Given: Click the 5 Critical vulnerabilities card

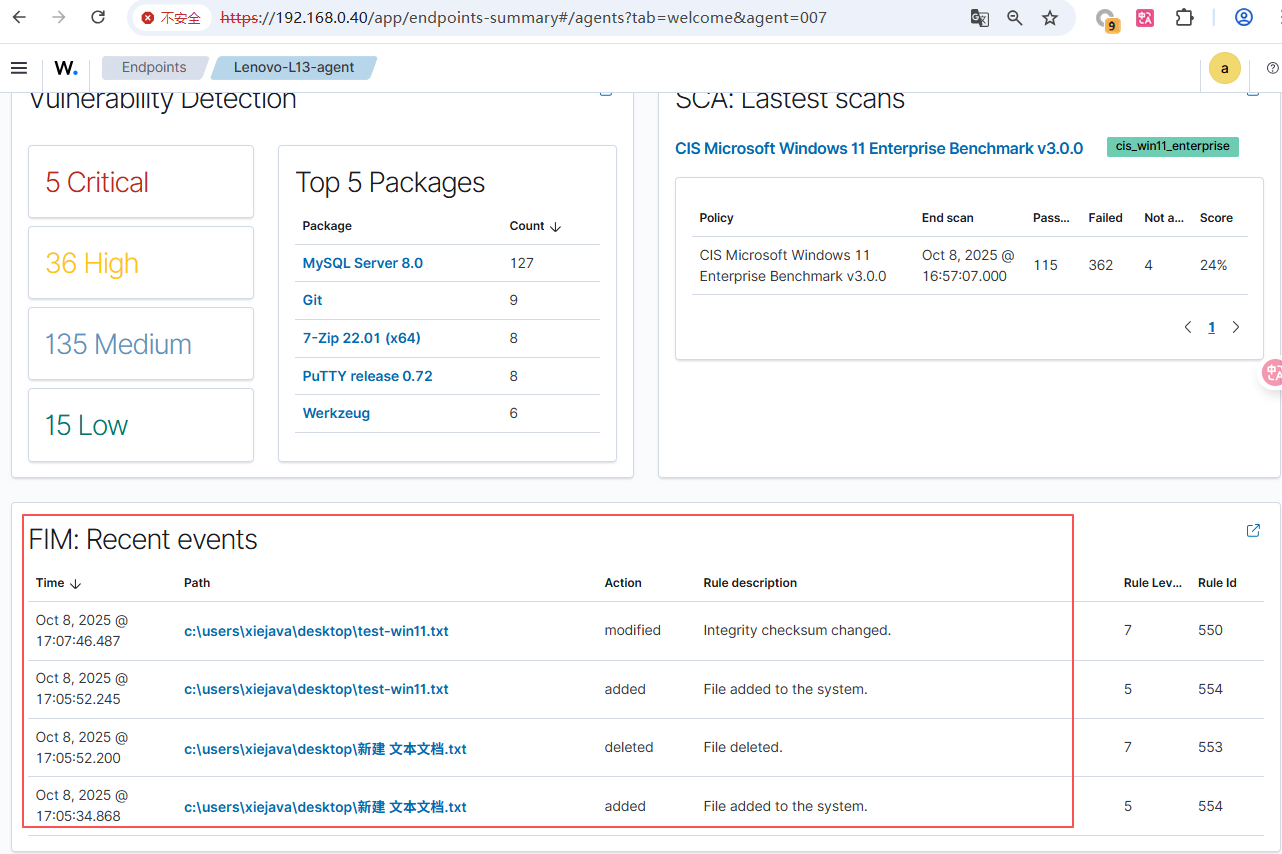Looking at the screenshot, I should pos(140,182).
